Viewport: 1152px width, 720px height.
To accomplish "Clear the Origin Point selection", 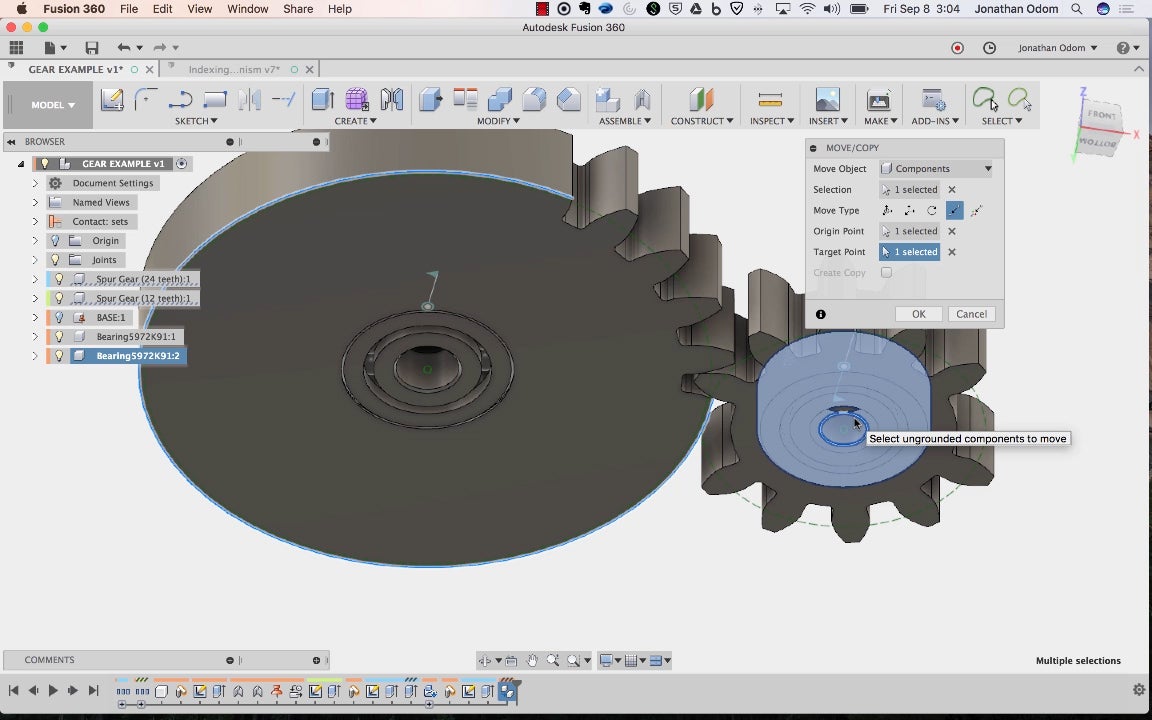I will click(x=952, y=231).
